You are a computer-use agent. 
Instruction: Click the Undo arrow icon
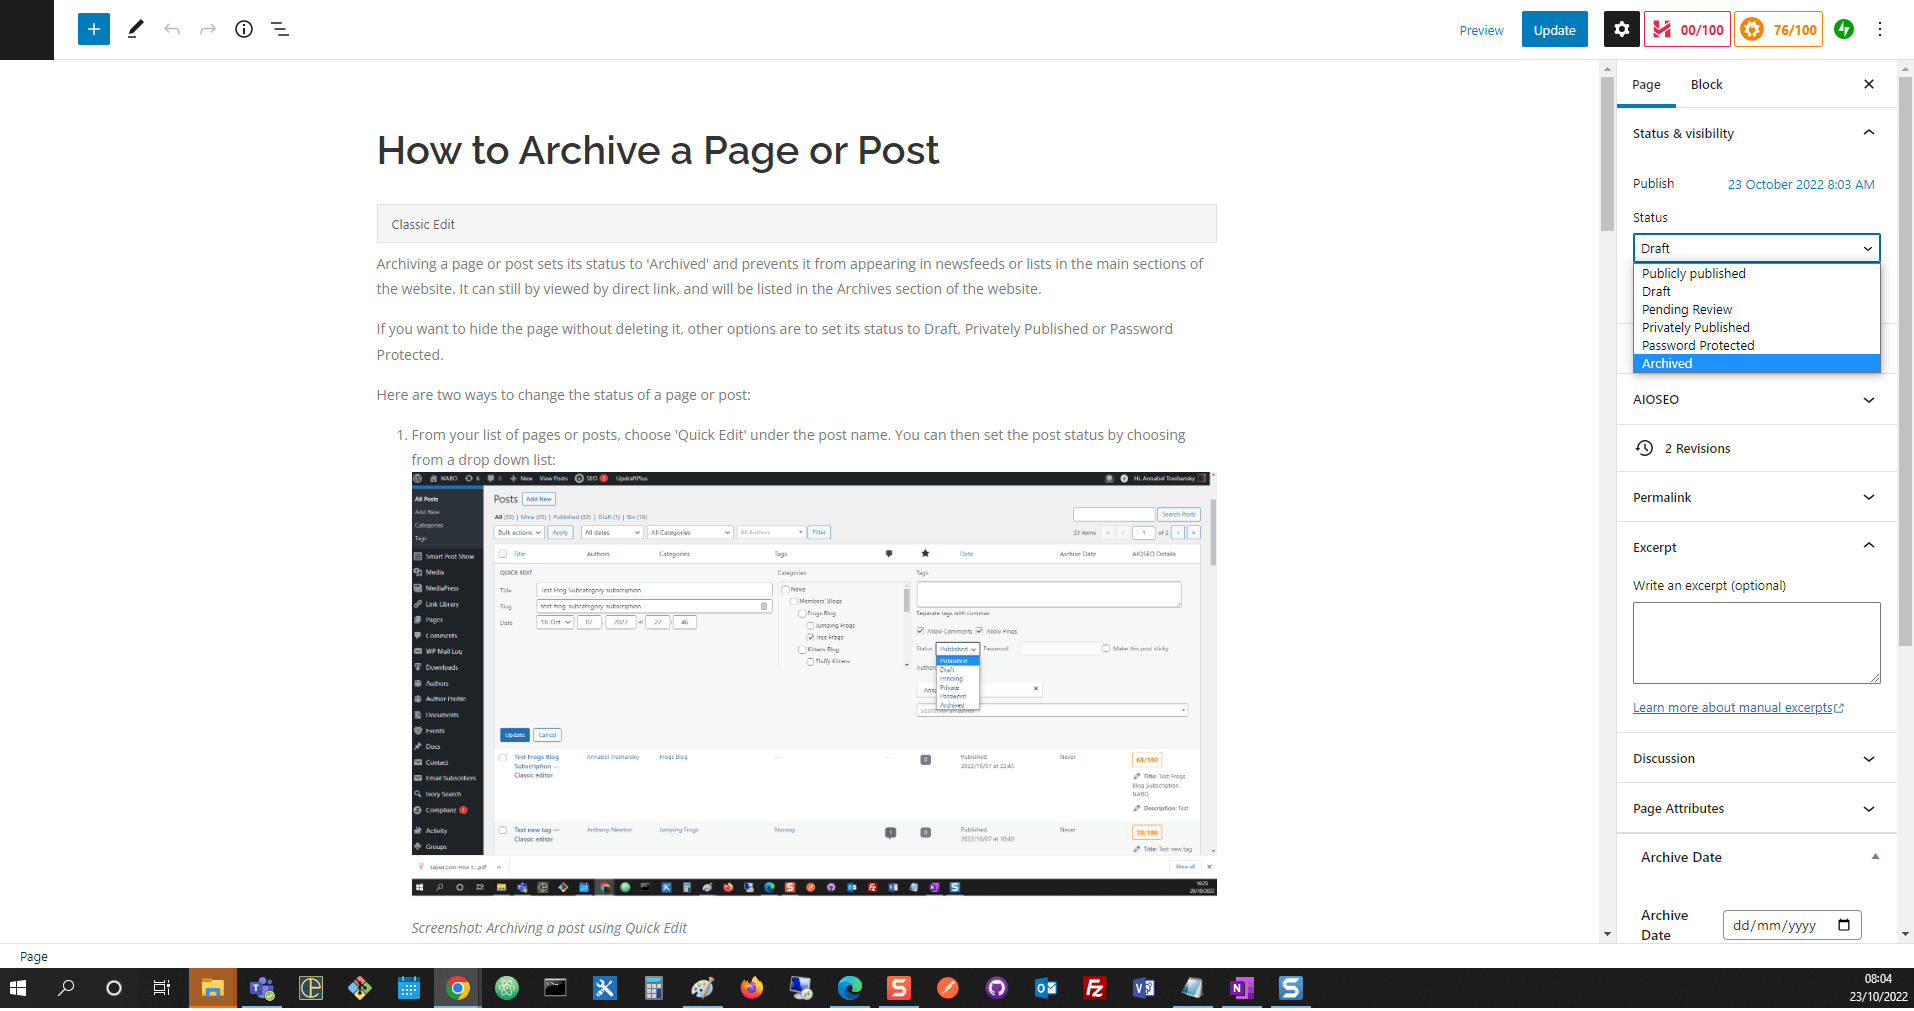tap(172, 29)
